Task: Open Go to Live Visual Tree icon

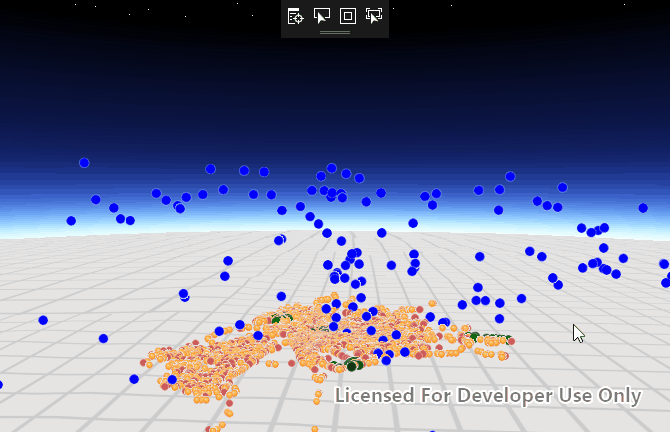Action: click(295, 16)
